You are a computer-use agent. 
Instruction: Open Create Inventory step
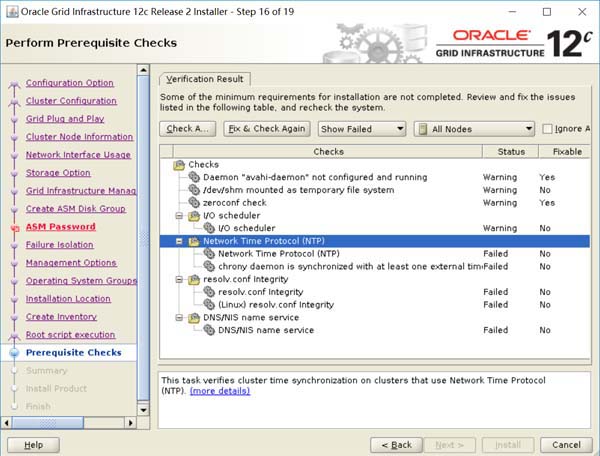click(x=61, y=316)
